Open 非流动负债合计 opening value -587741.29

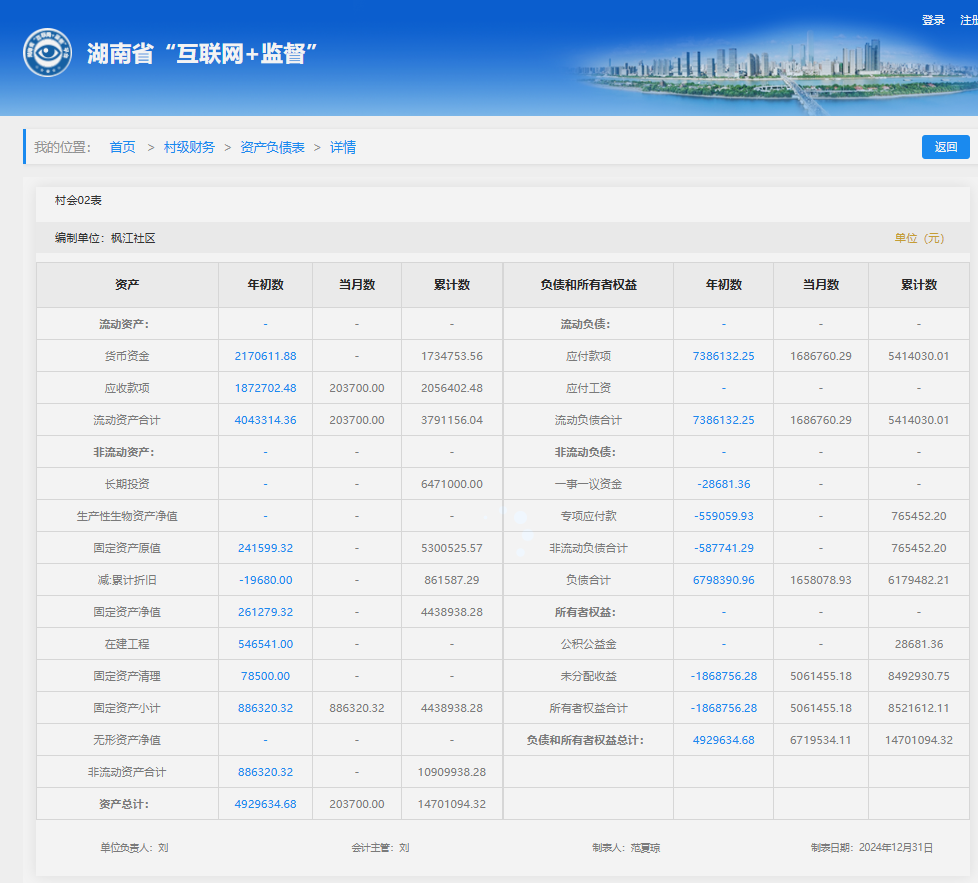724,548
